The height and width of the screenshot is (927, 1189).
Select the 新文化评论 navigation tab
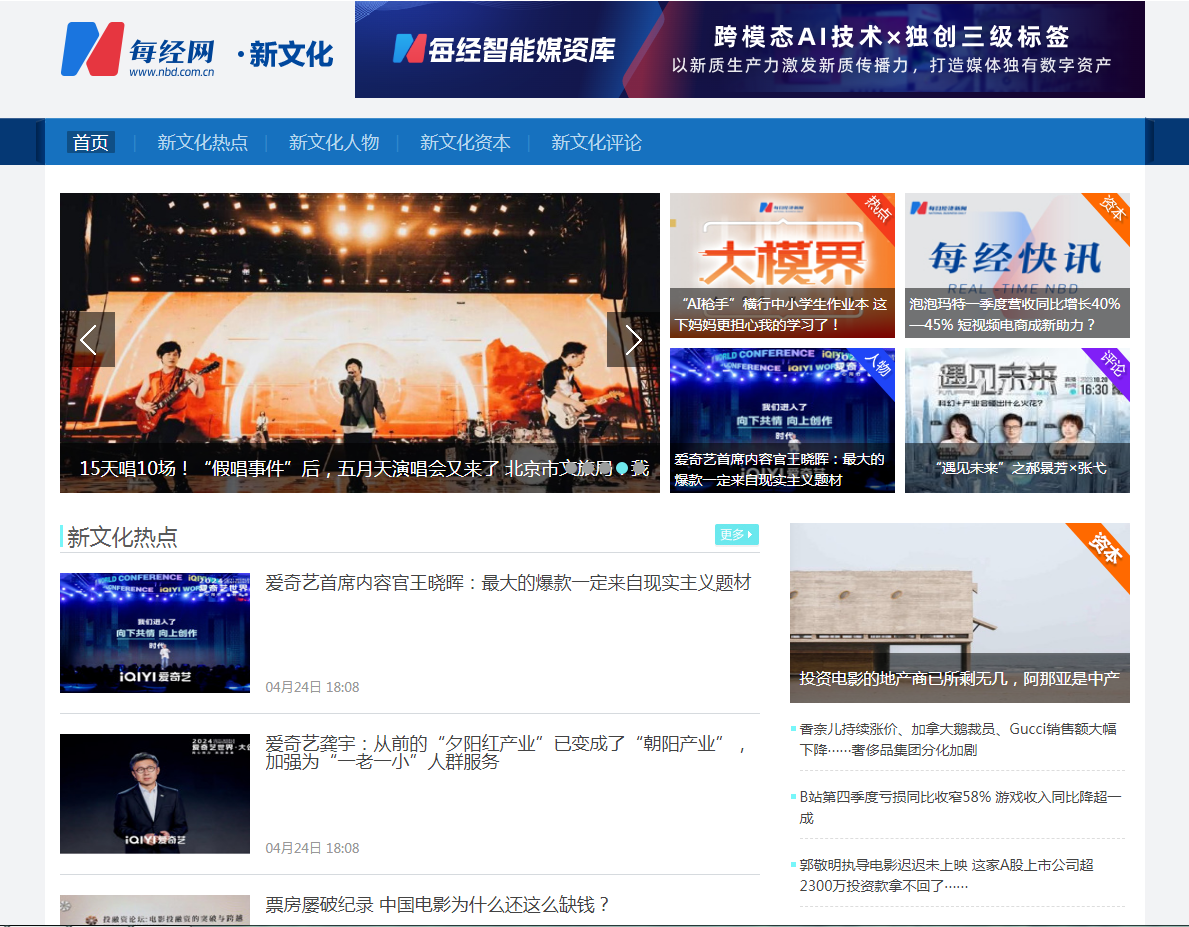point(596,142)
